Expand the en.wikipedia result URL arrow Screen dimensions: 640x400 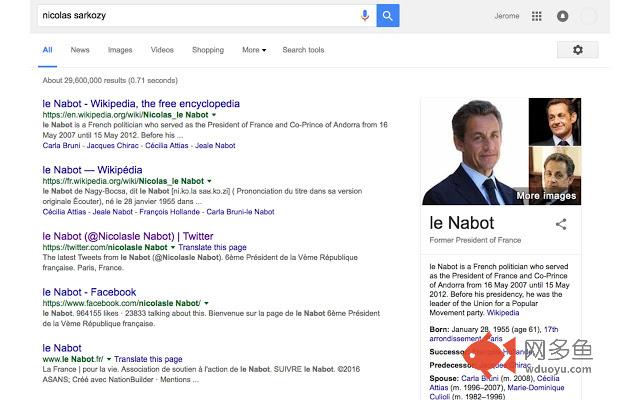[214, 115]
